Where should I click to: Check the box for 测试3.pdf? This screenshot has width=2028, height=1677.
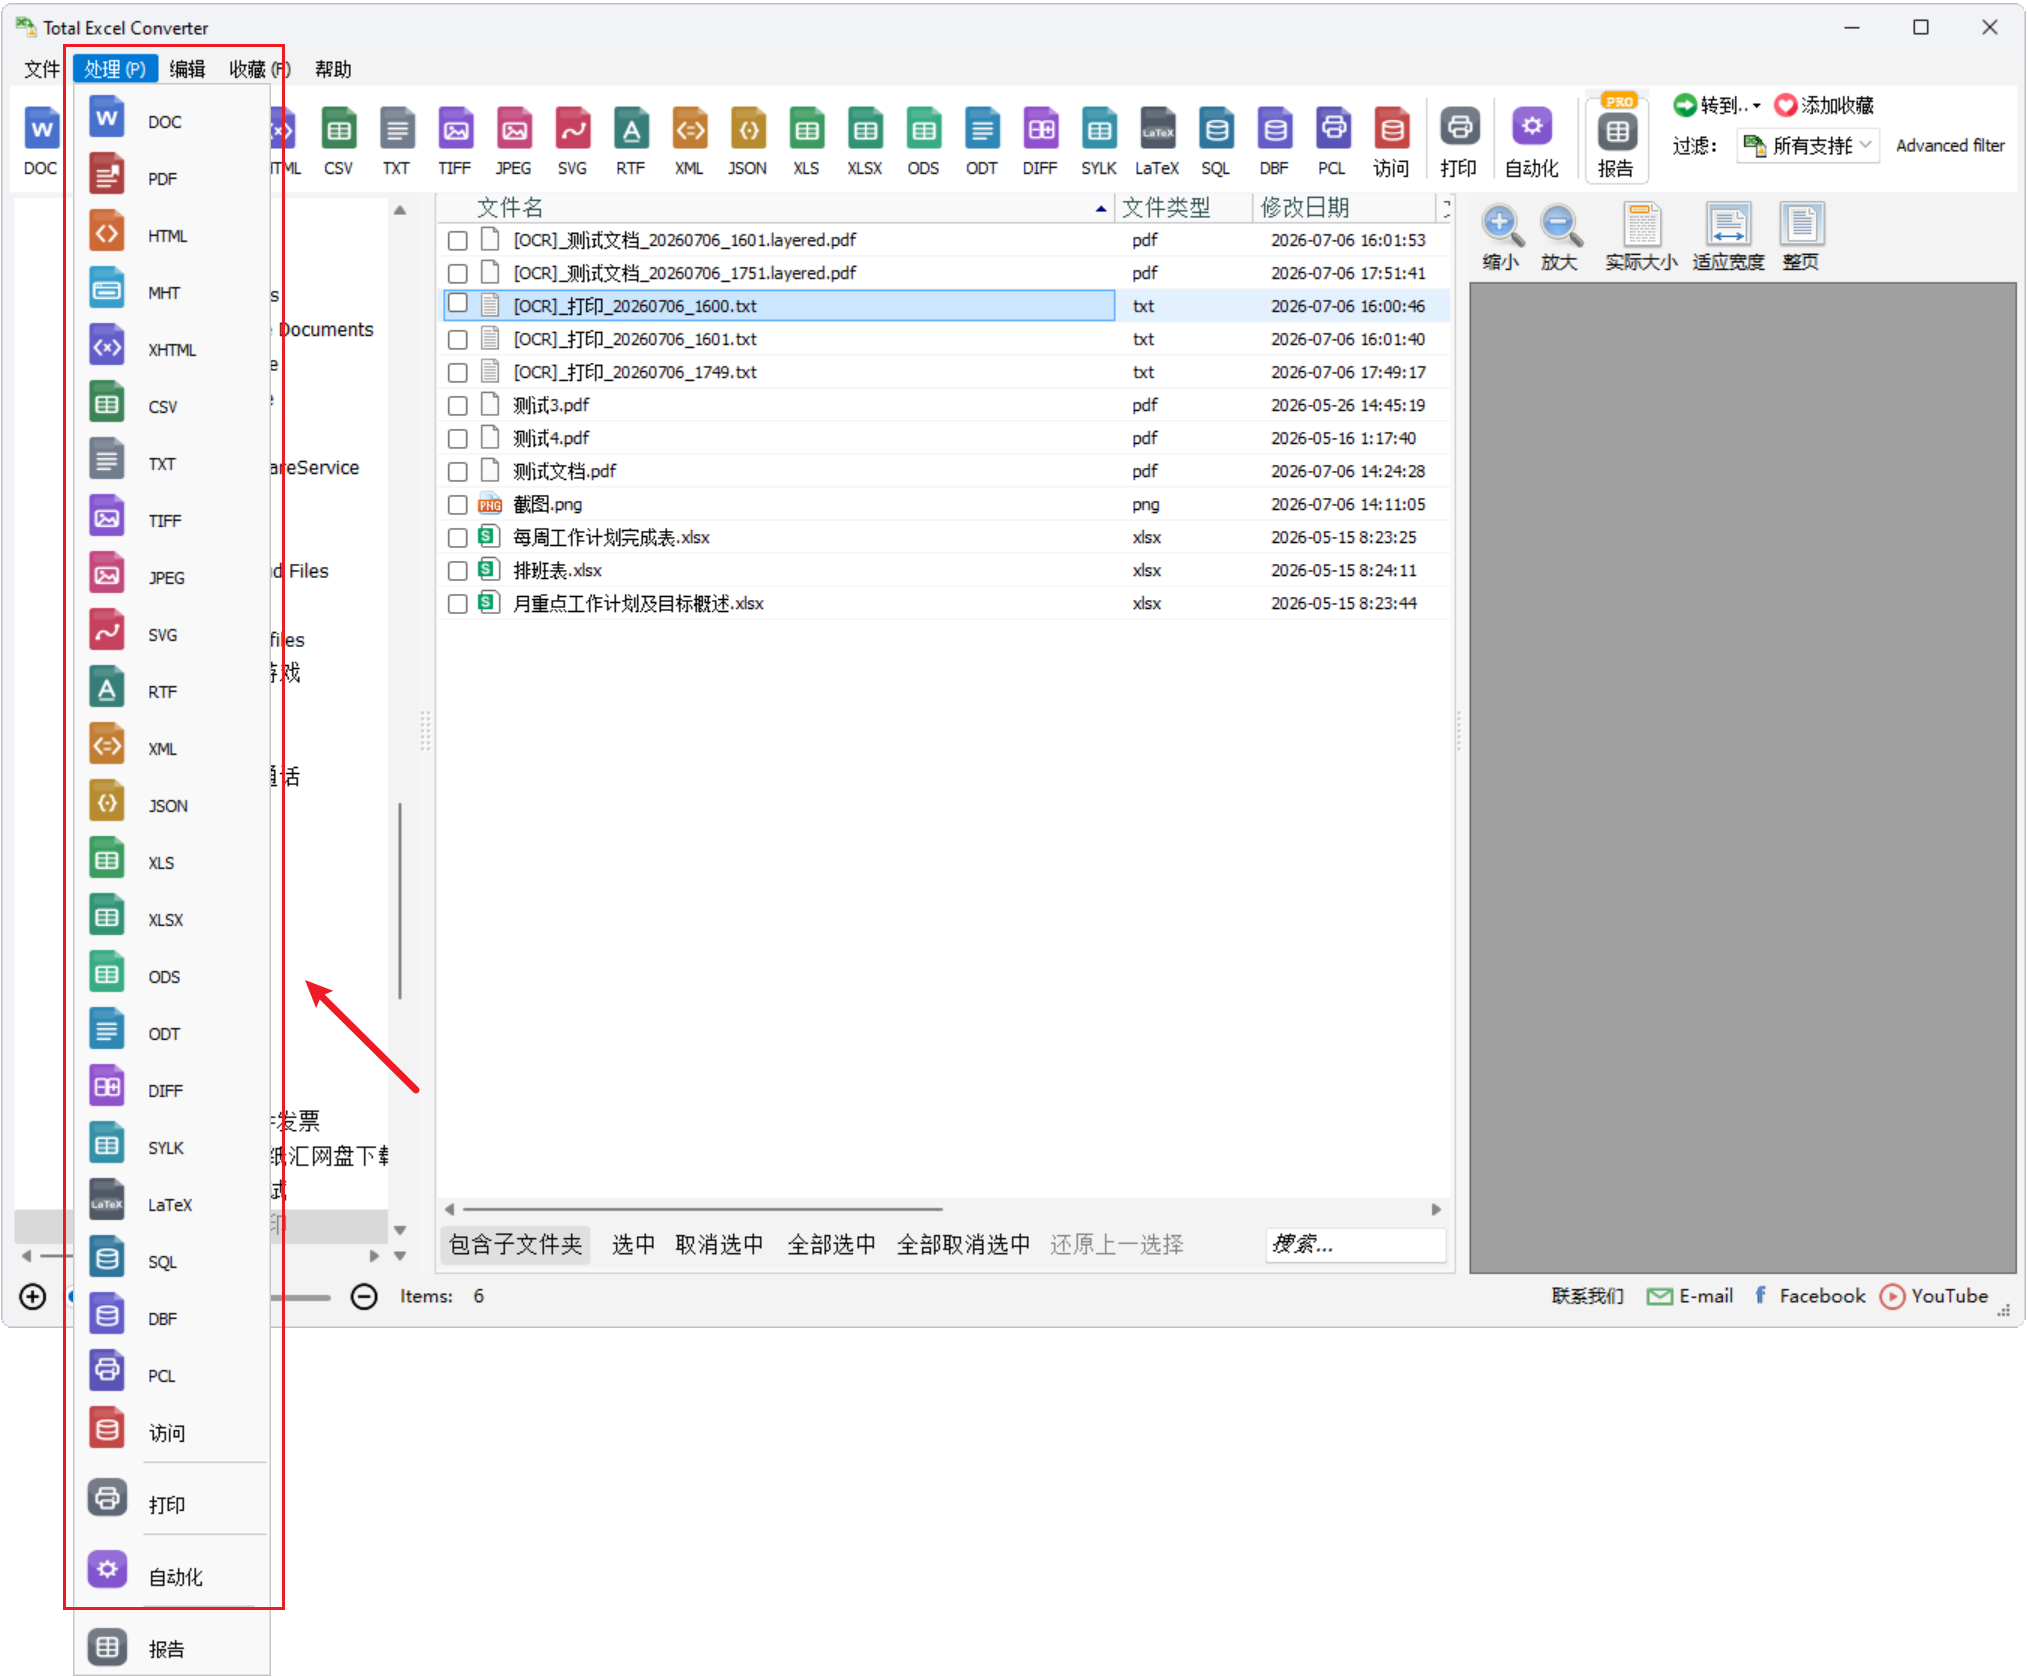[458, 406]
